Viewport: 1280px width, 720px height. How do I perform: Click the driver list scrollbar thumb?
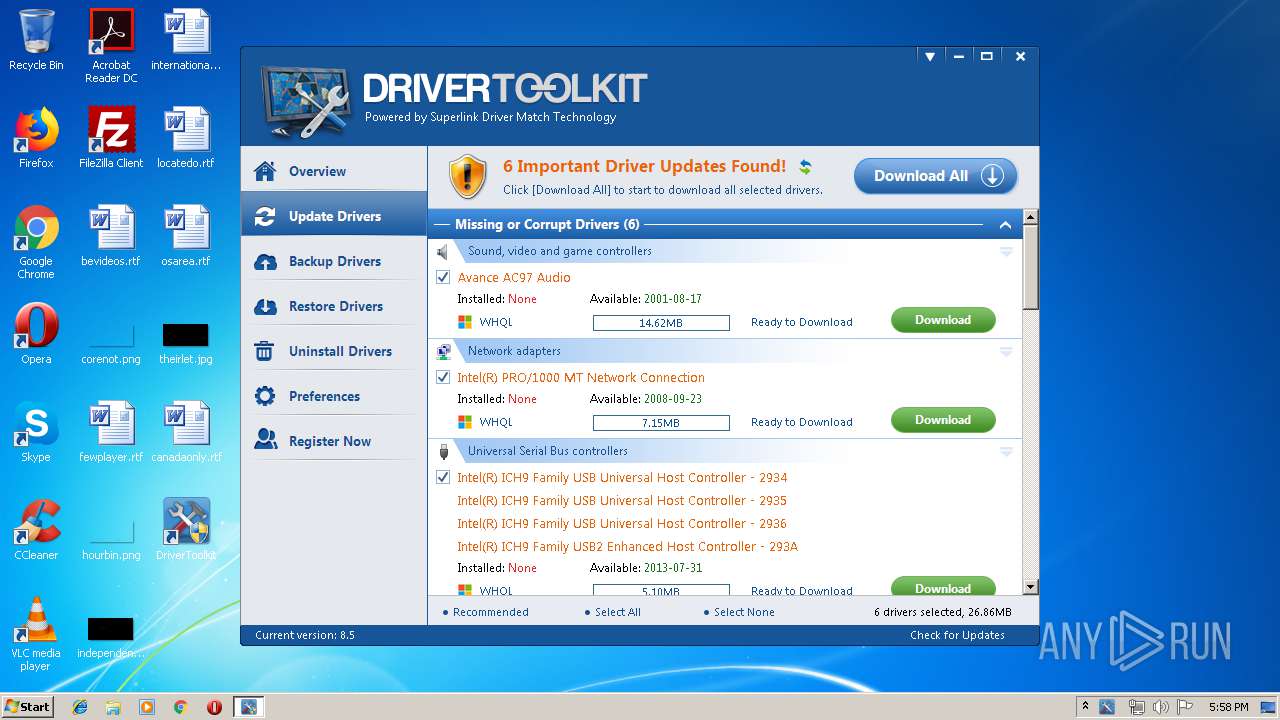pyautogui.click(x=1031, y=267)
